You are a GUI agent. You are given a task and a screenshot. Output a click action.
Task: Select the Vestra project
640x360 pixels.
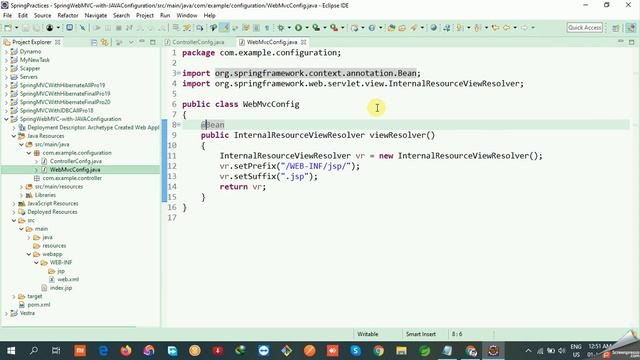pos(27,313)
